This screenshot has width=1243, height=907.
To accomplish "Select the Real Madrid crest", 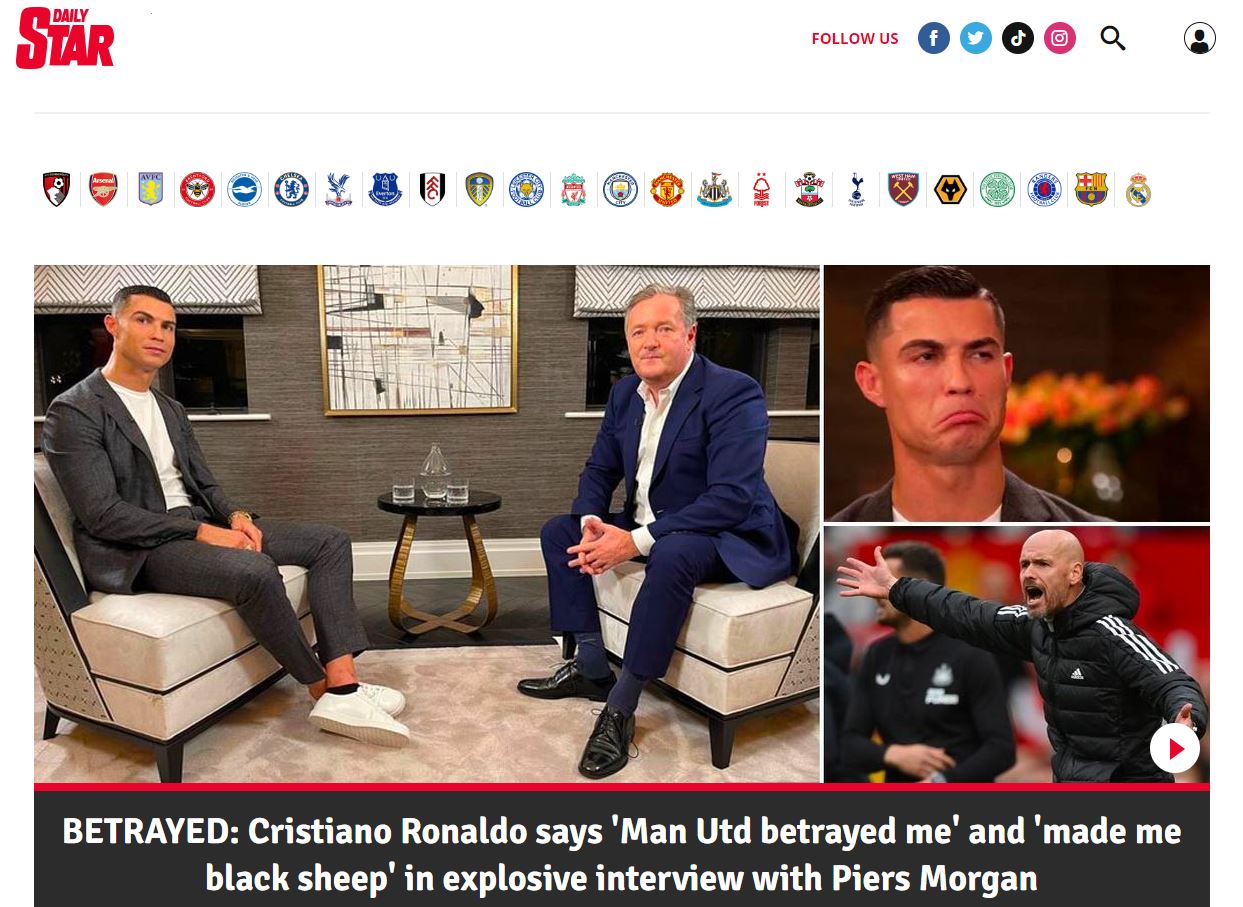I will 1138,189.
